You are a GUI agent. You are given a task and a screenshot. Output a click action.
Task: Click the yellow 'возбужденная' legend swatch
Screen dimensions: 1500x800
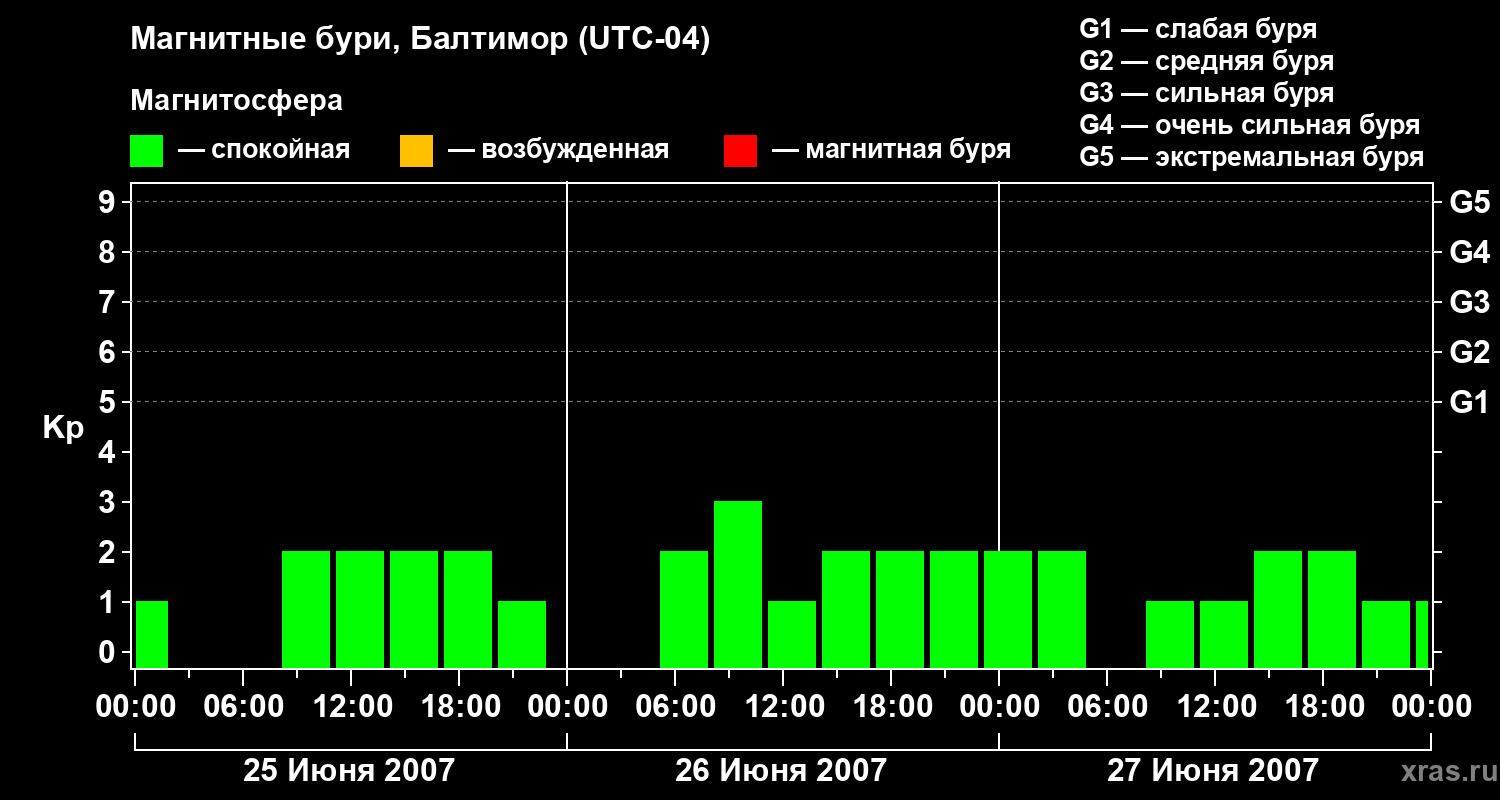click(x=416, y=151)
